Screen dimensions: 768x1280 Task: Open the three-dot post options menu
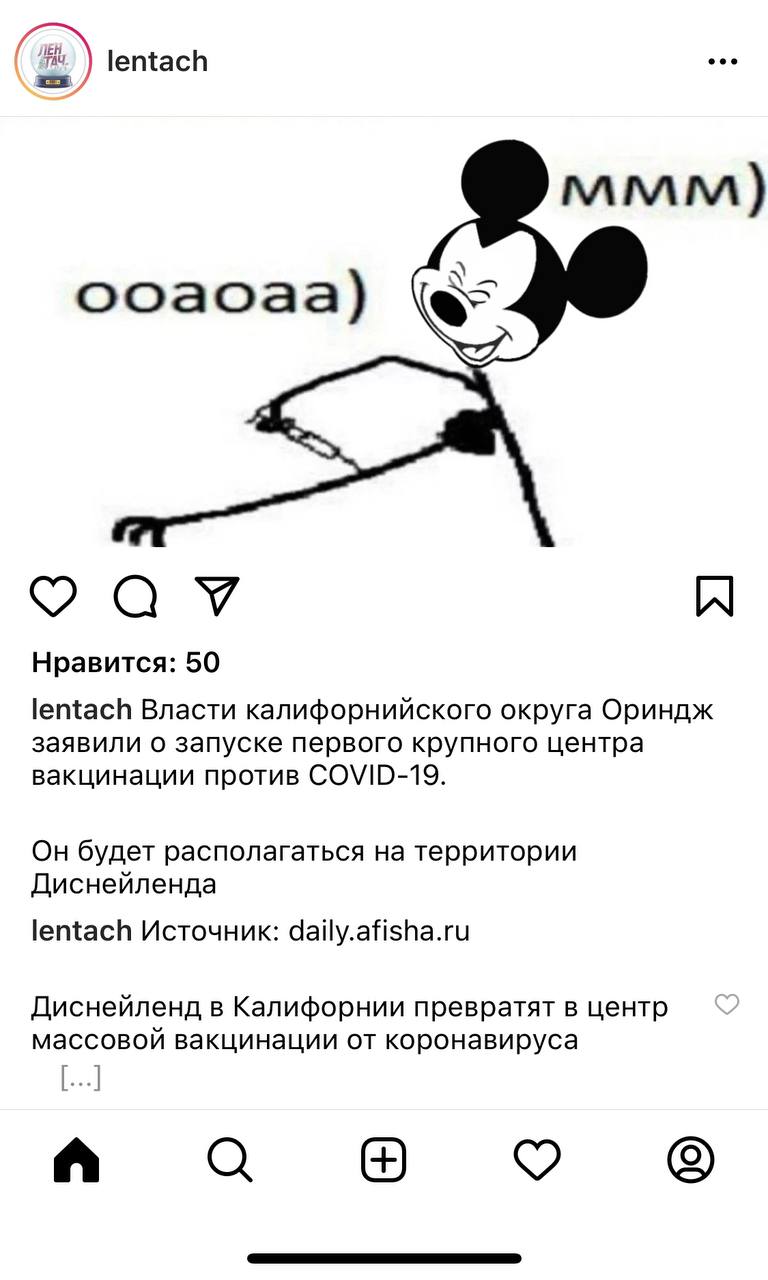(x=722, y=62)
